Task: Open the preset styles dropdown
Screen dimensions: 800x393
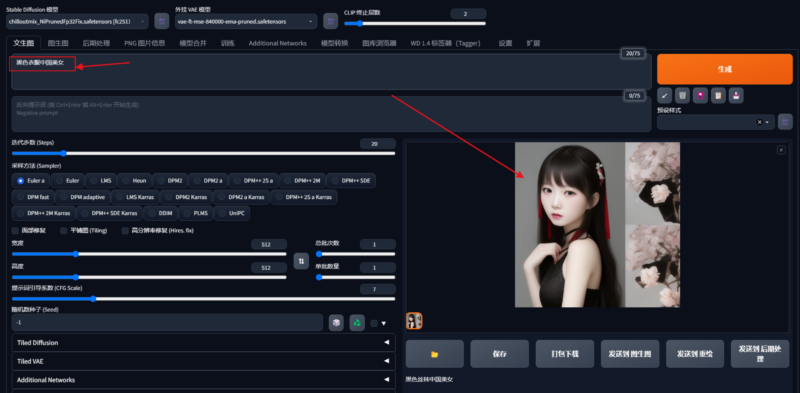Action: (x=716, y=122)
